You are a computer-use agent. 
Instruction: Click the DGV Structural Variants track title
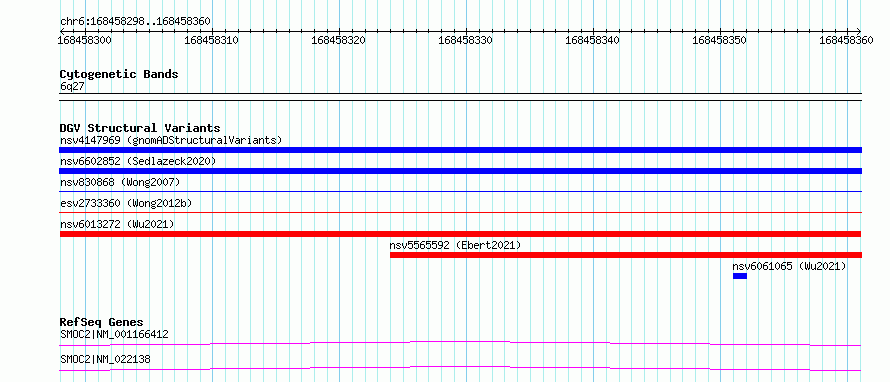(x=140, y=128)
